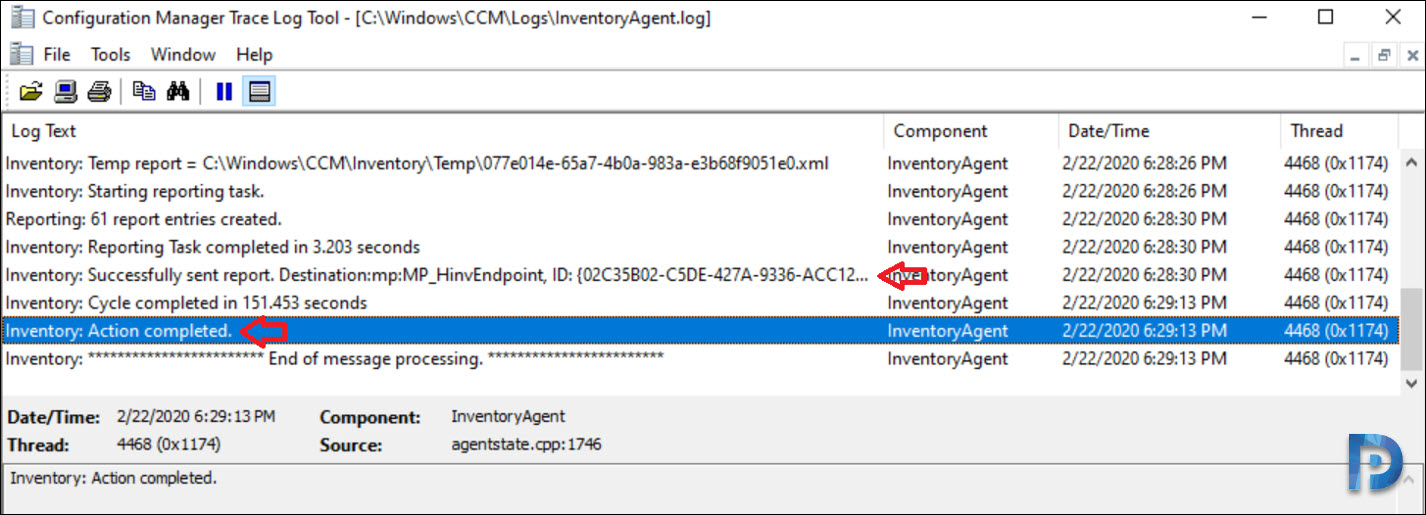The image size is (1426, 515).
Task: Click the scrollbar up arrow in log list
Action: point(1412,161)
